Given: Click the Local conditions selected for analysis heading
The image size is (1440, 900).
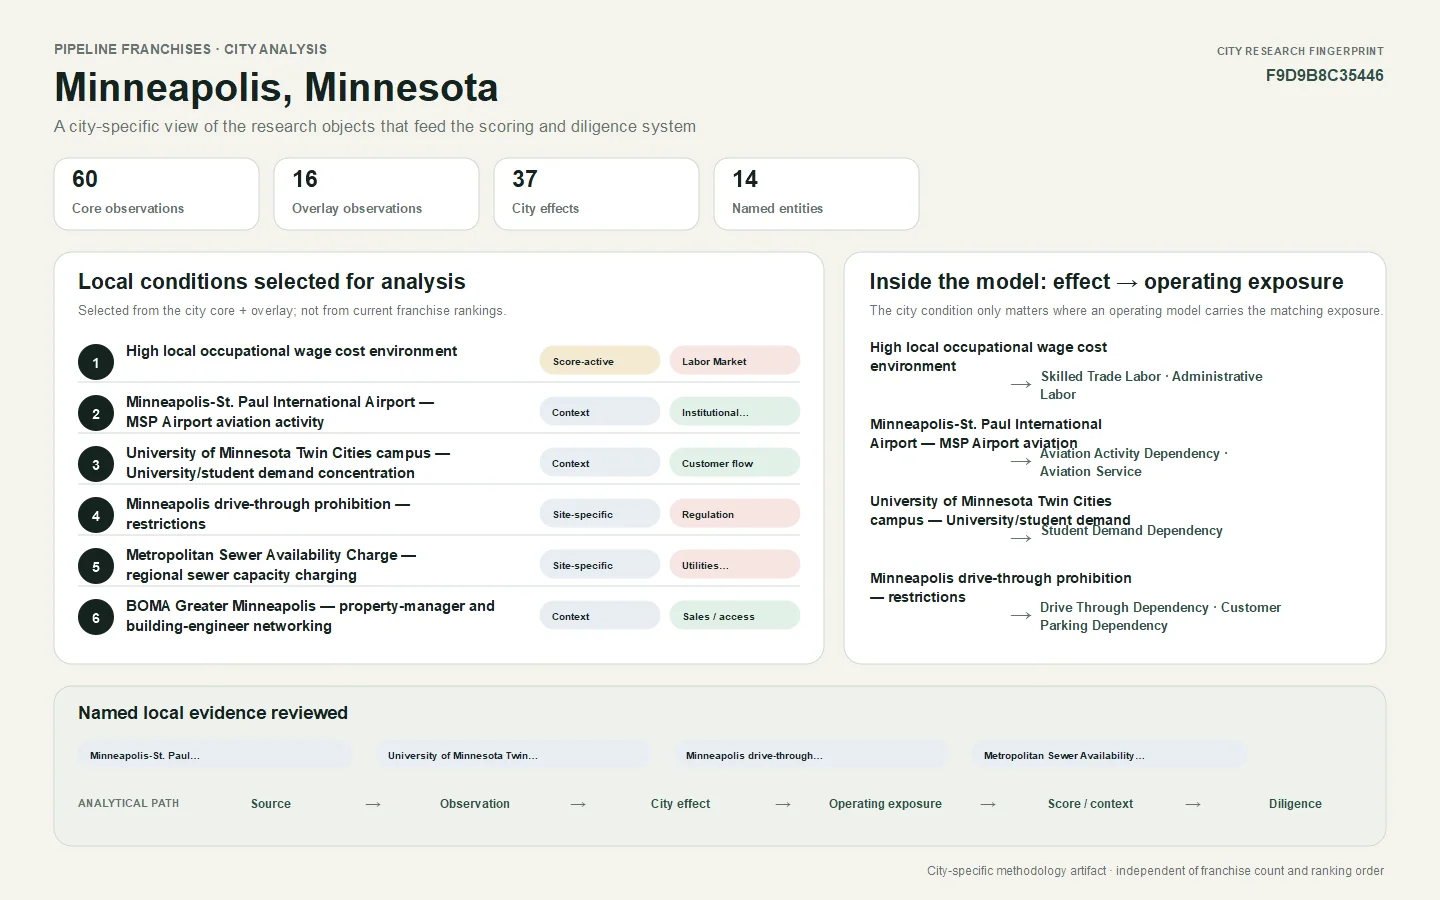Looking at the screenshot, I should [272, 282].
